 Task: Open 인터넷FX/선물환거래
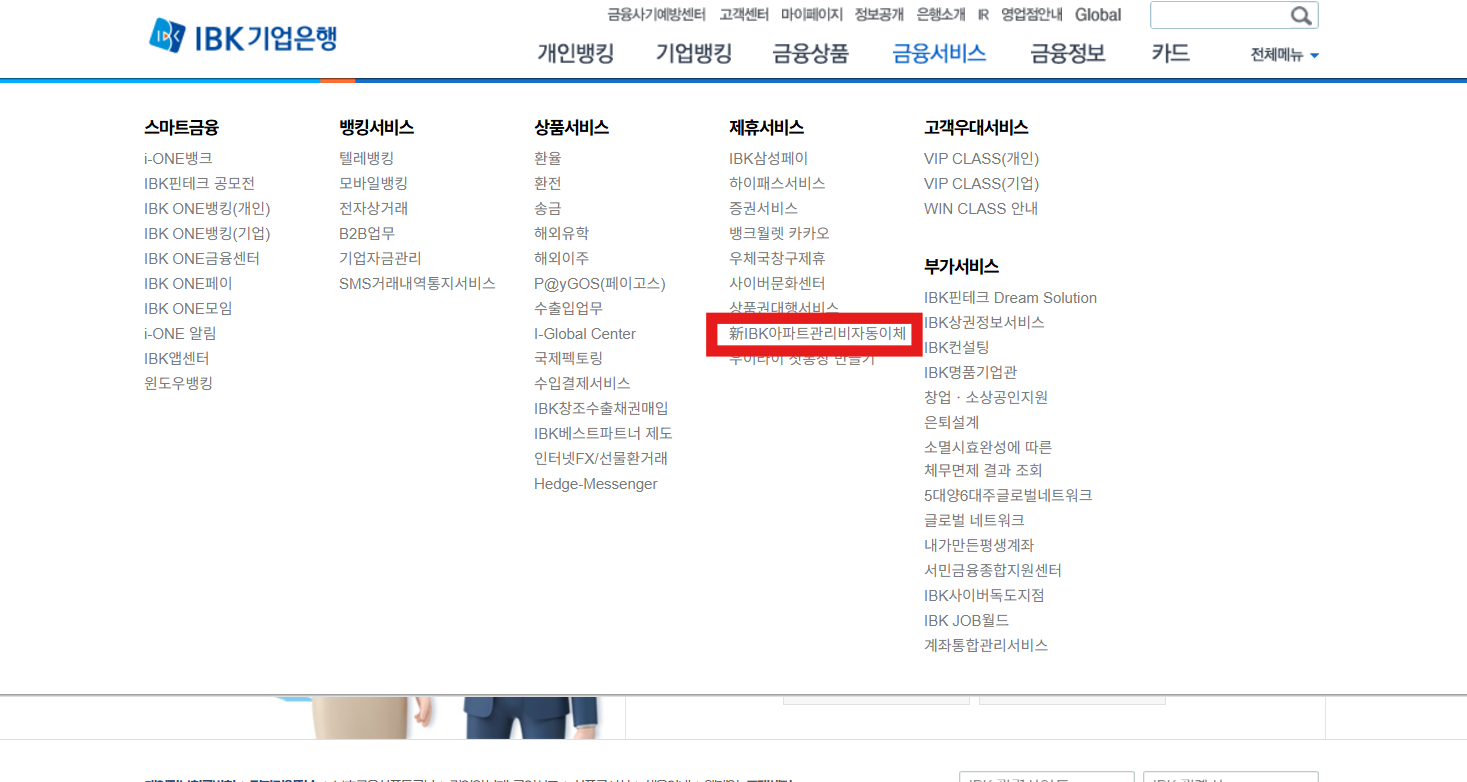point(601,458)
